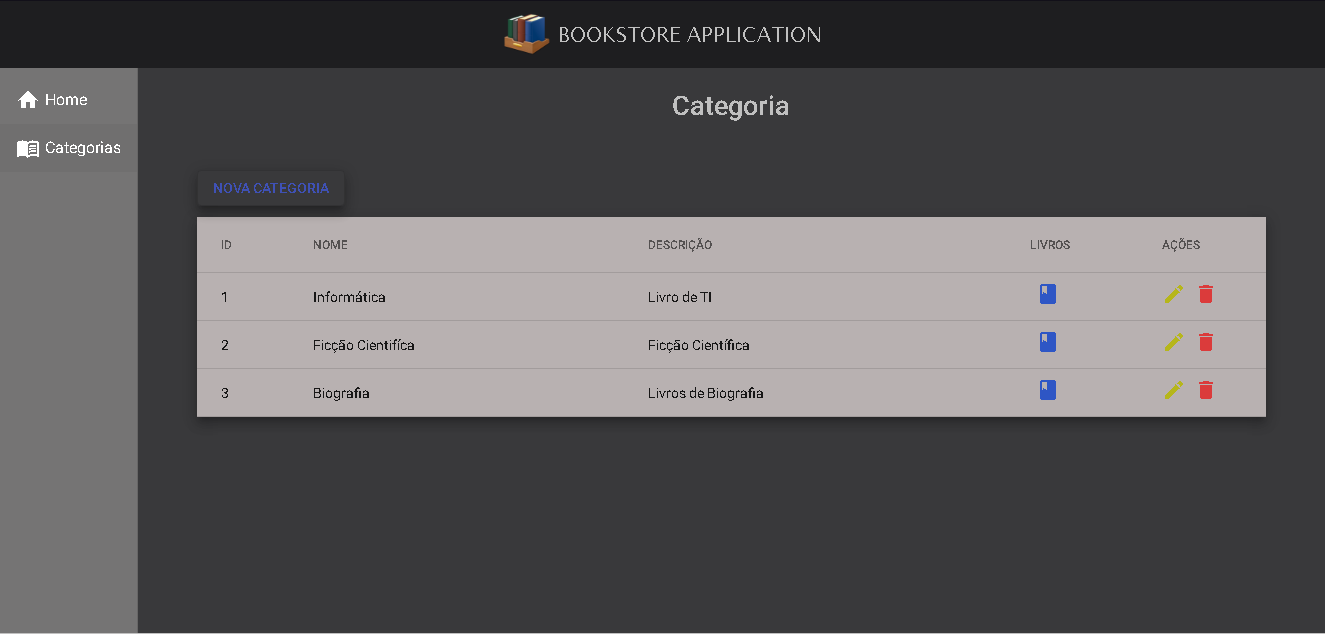Click the NOME column header
This screenshot has height=634, width=1325.
tap(330, 244)
